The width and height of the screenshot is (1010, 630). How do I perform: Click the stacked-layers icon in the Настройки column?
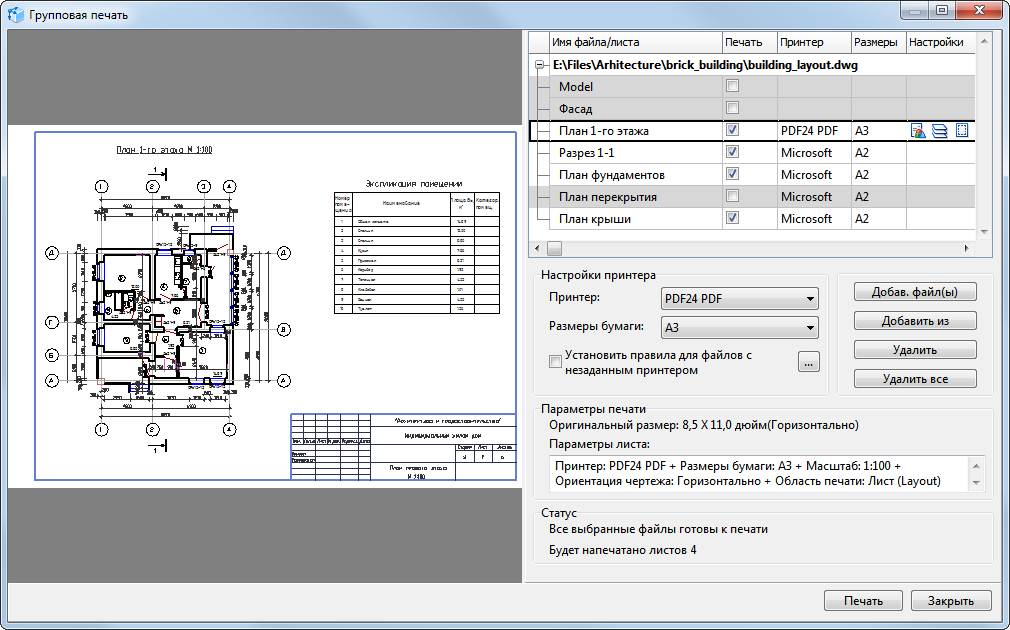click(x=940, y=131)
